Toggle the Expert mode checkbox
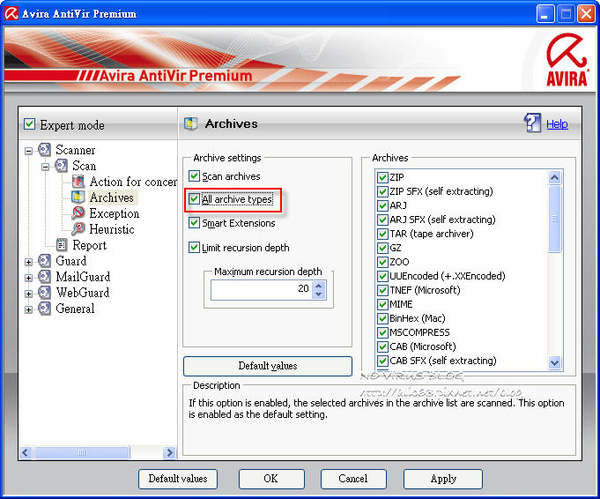The image size is (600, 499). click(x=29, y=124)
